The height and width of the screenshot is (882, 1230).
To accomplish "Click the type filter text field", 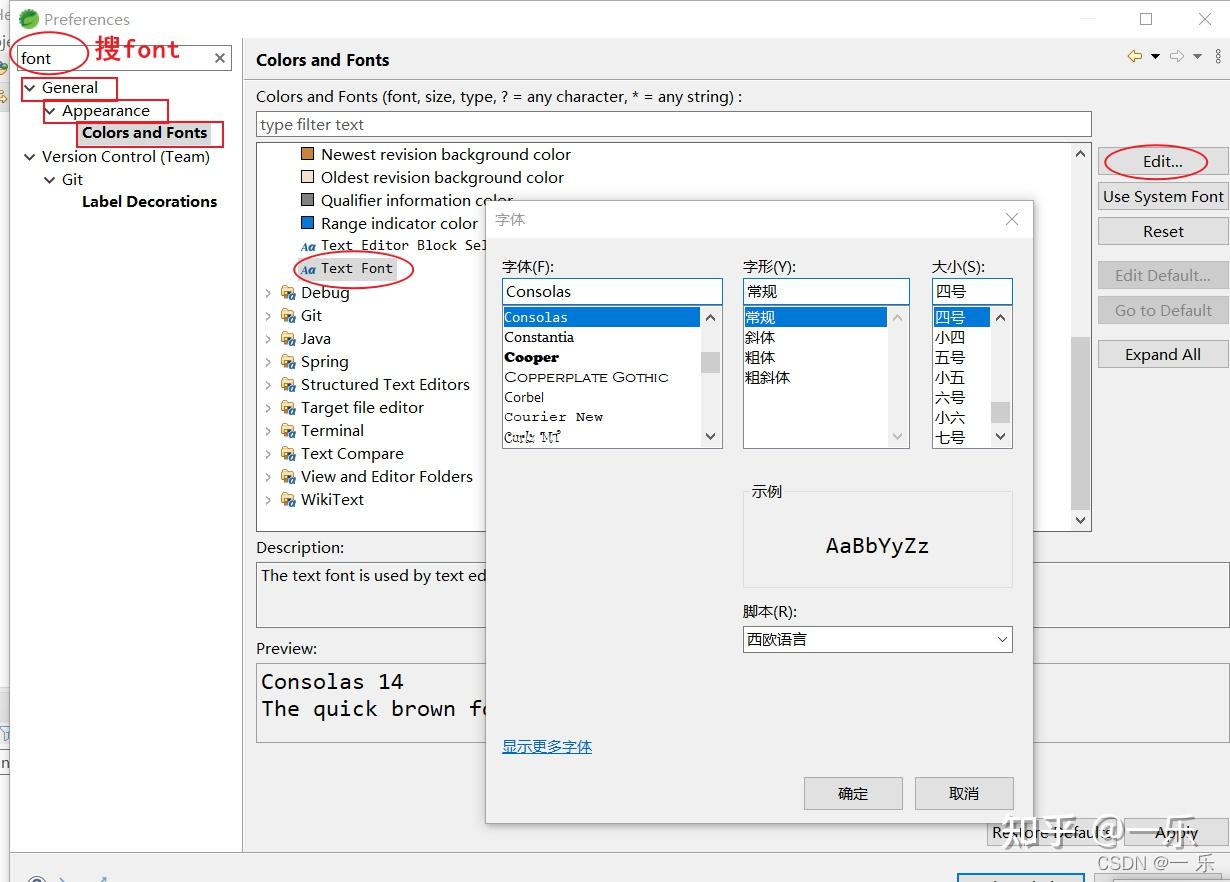I will (x=672, y=125).
